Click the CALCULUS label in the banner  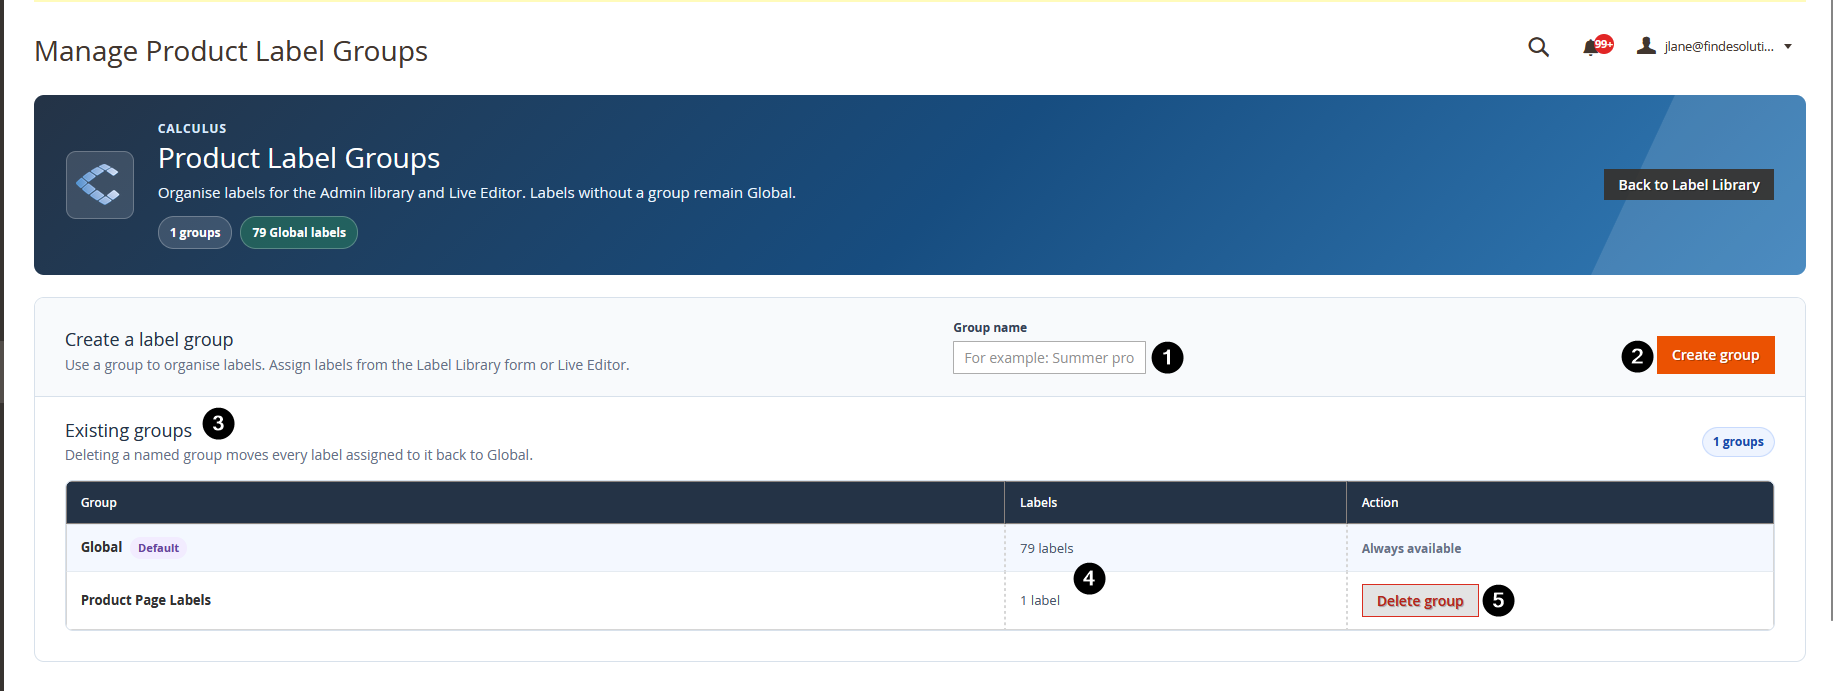192,129
